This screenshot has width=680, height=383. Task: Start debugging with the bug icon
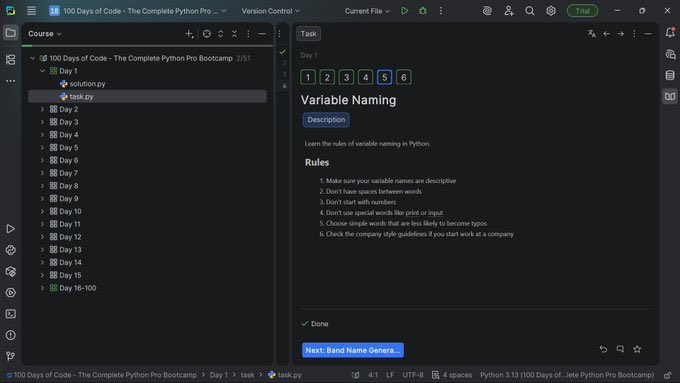pyautogui.click(x=422, y=11)
